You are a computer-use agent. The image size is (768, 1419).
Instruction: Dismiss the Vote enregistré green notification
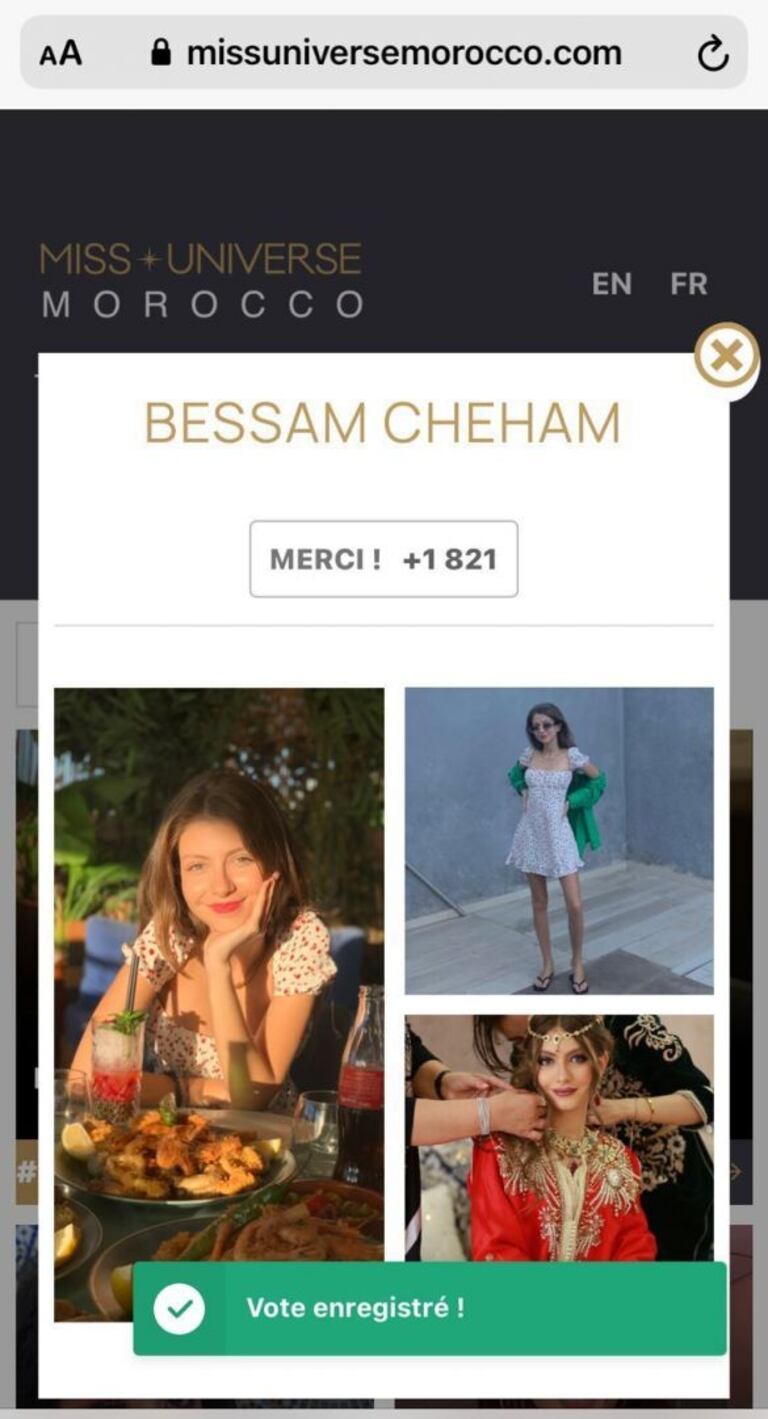(430, 1308)
